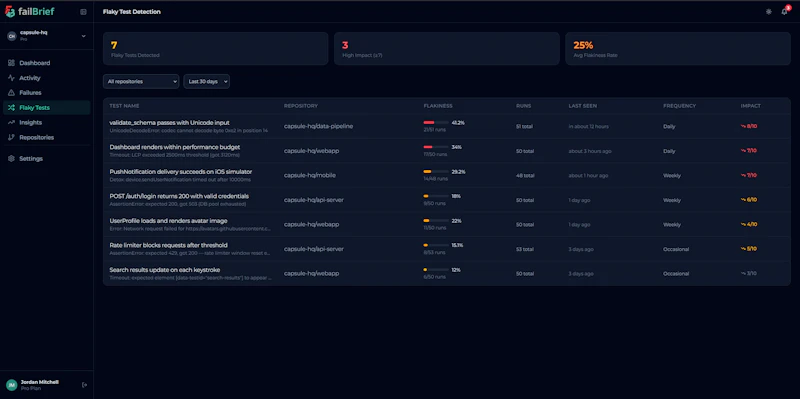
Task: Click the UnicodeDecodeError message text
Action: [188, 131]
